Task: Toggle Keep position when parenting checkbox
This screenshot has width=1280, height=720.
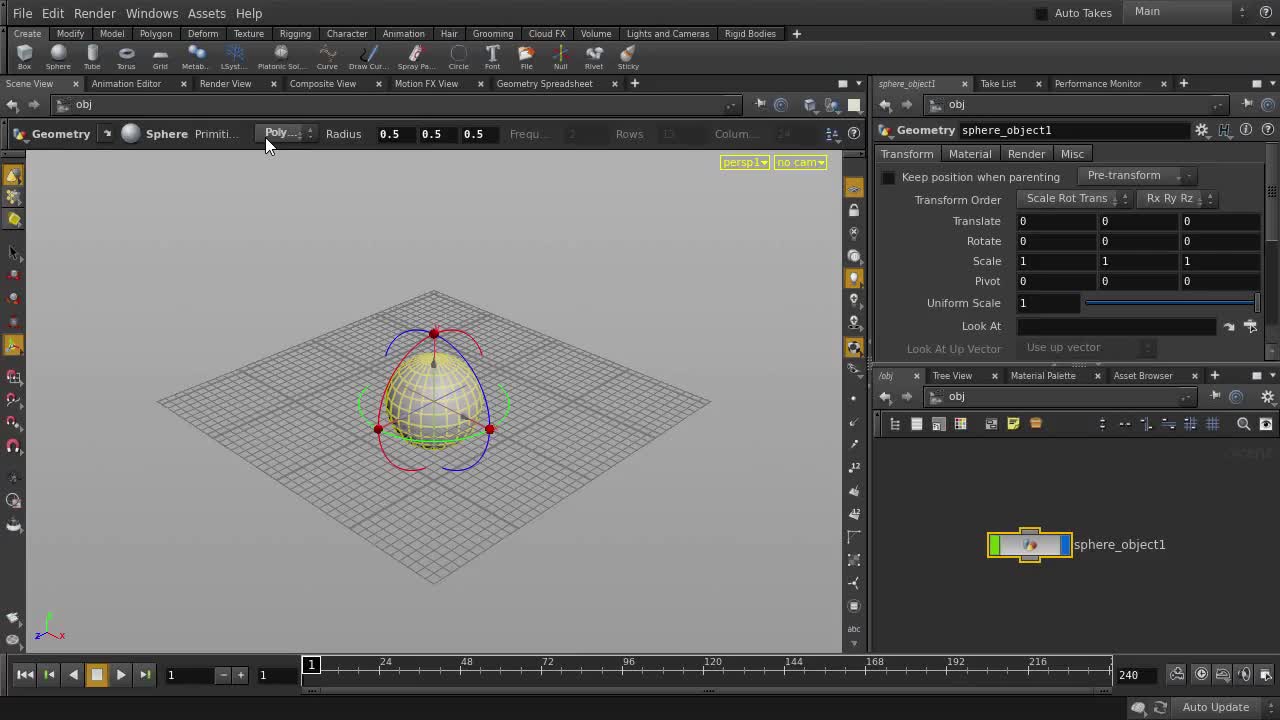Action: click(889, 177)
